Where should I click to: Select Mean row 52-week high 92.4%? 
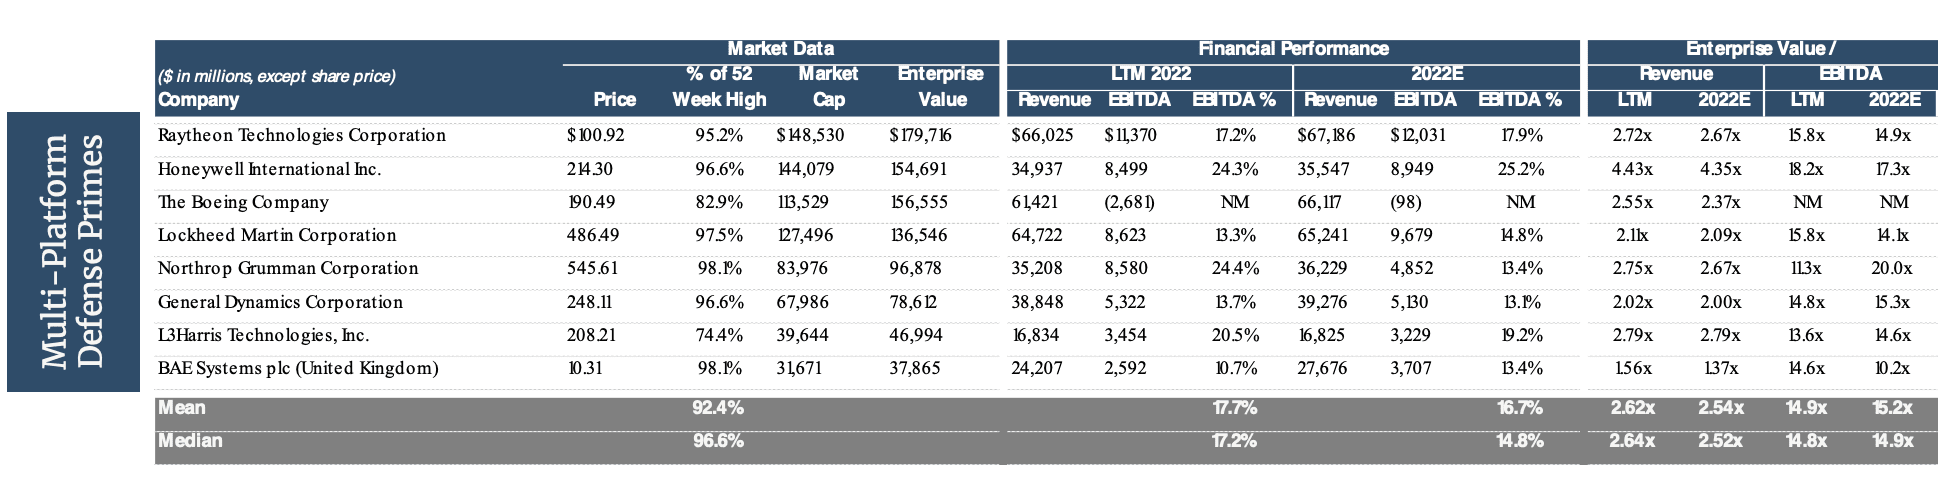pos(718,408)
